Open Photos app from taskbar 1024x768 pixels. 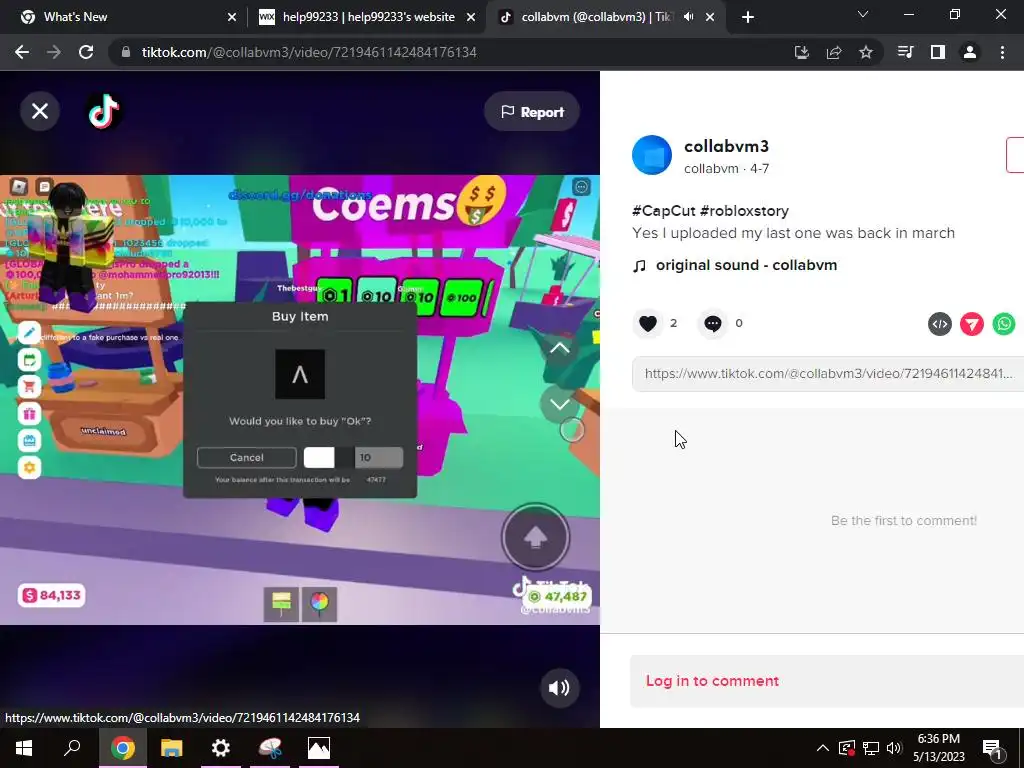click(319, 748)
